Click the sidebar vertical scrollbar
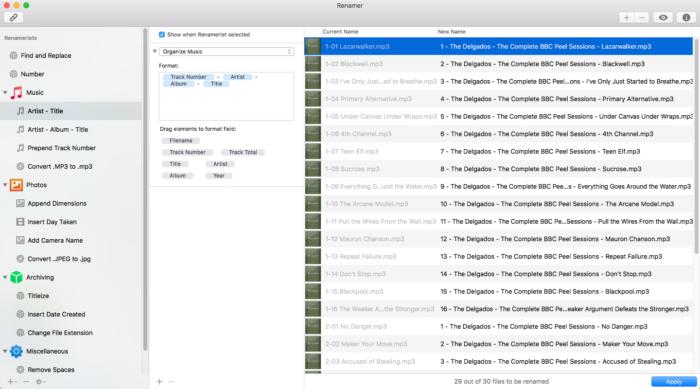 tap(145, 189)
